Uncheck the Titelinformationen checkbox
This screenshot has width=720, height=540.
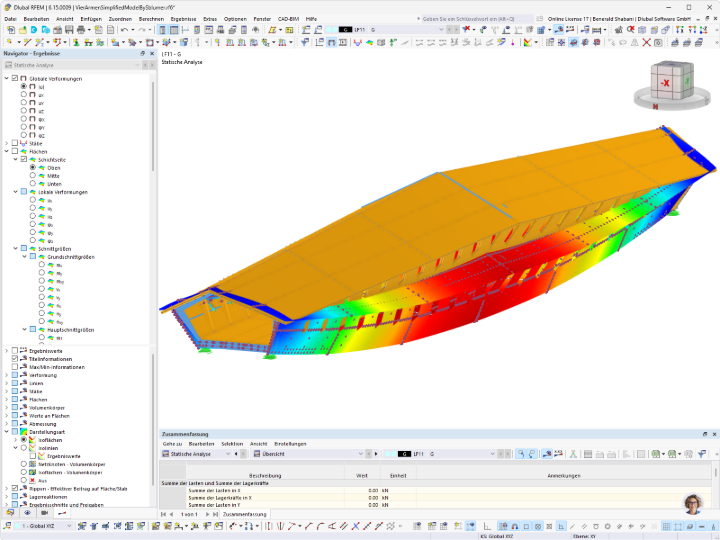point(15,359)
